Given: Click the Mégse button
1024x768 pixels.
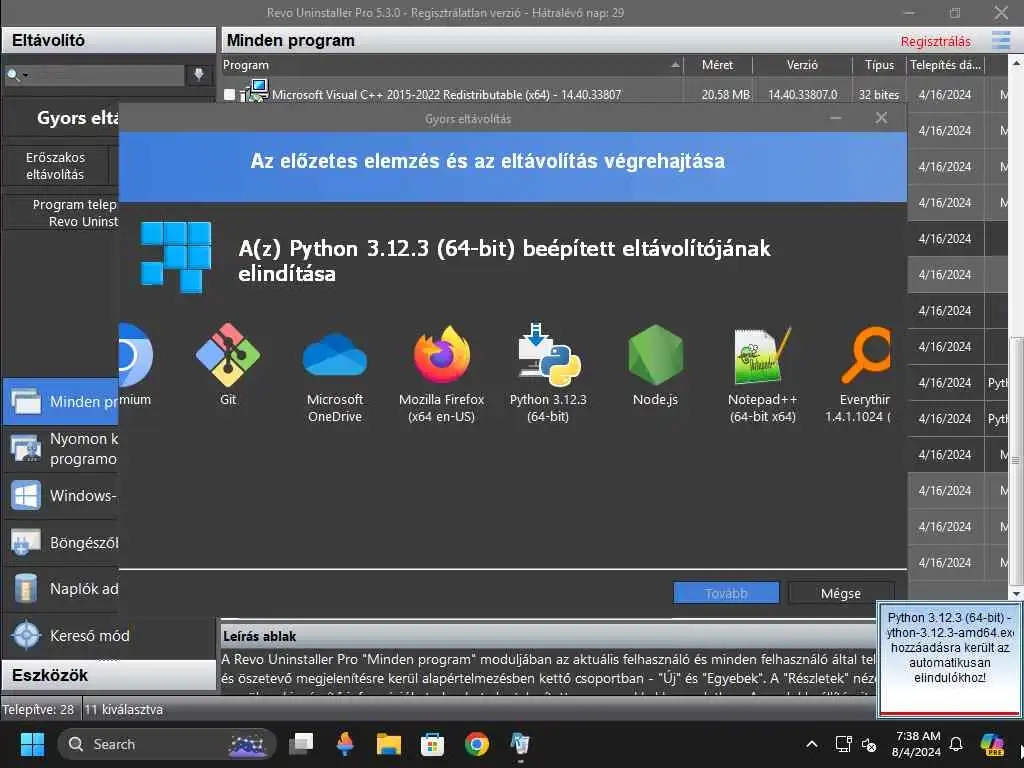Looking at the screenshot, I should [x=841, y=593].
